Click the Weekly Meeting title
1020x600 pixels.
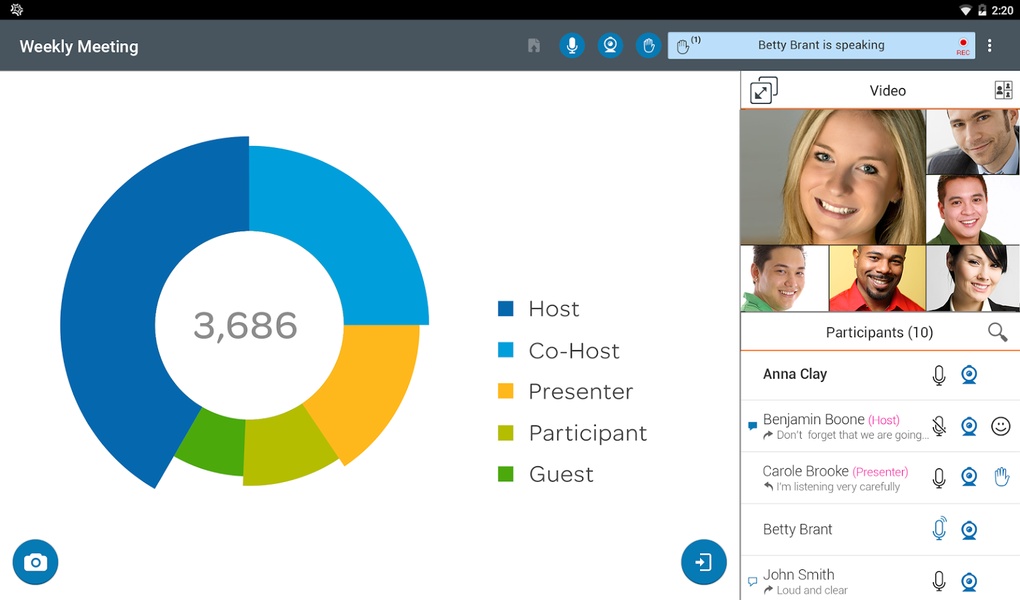pos(79,46)
